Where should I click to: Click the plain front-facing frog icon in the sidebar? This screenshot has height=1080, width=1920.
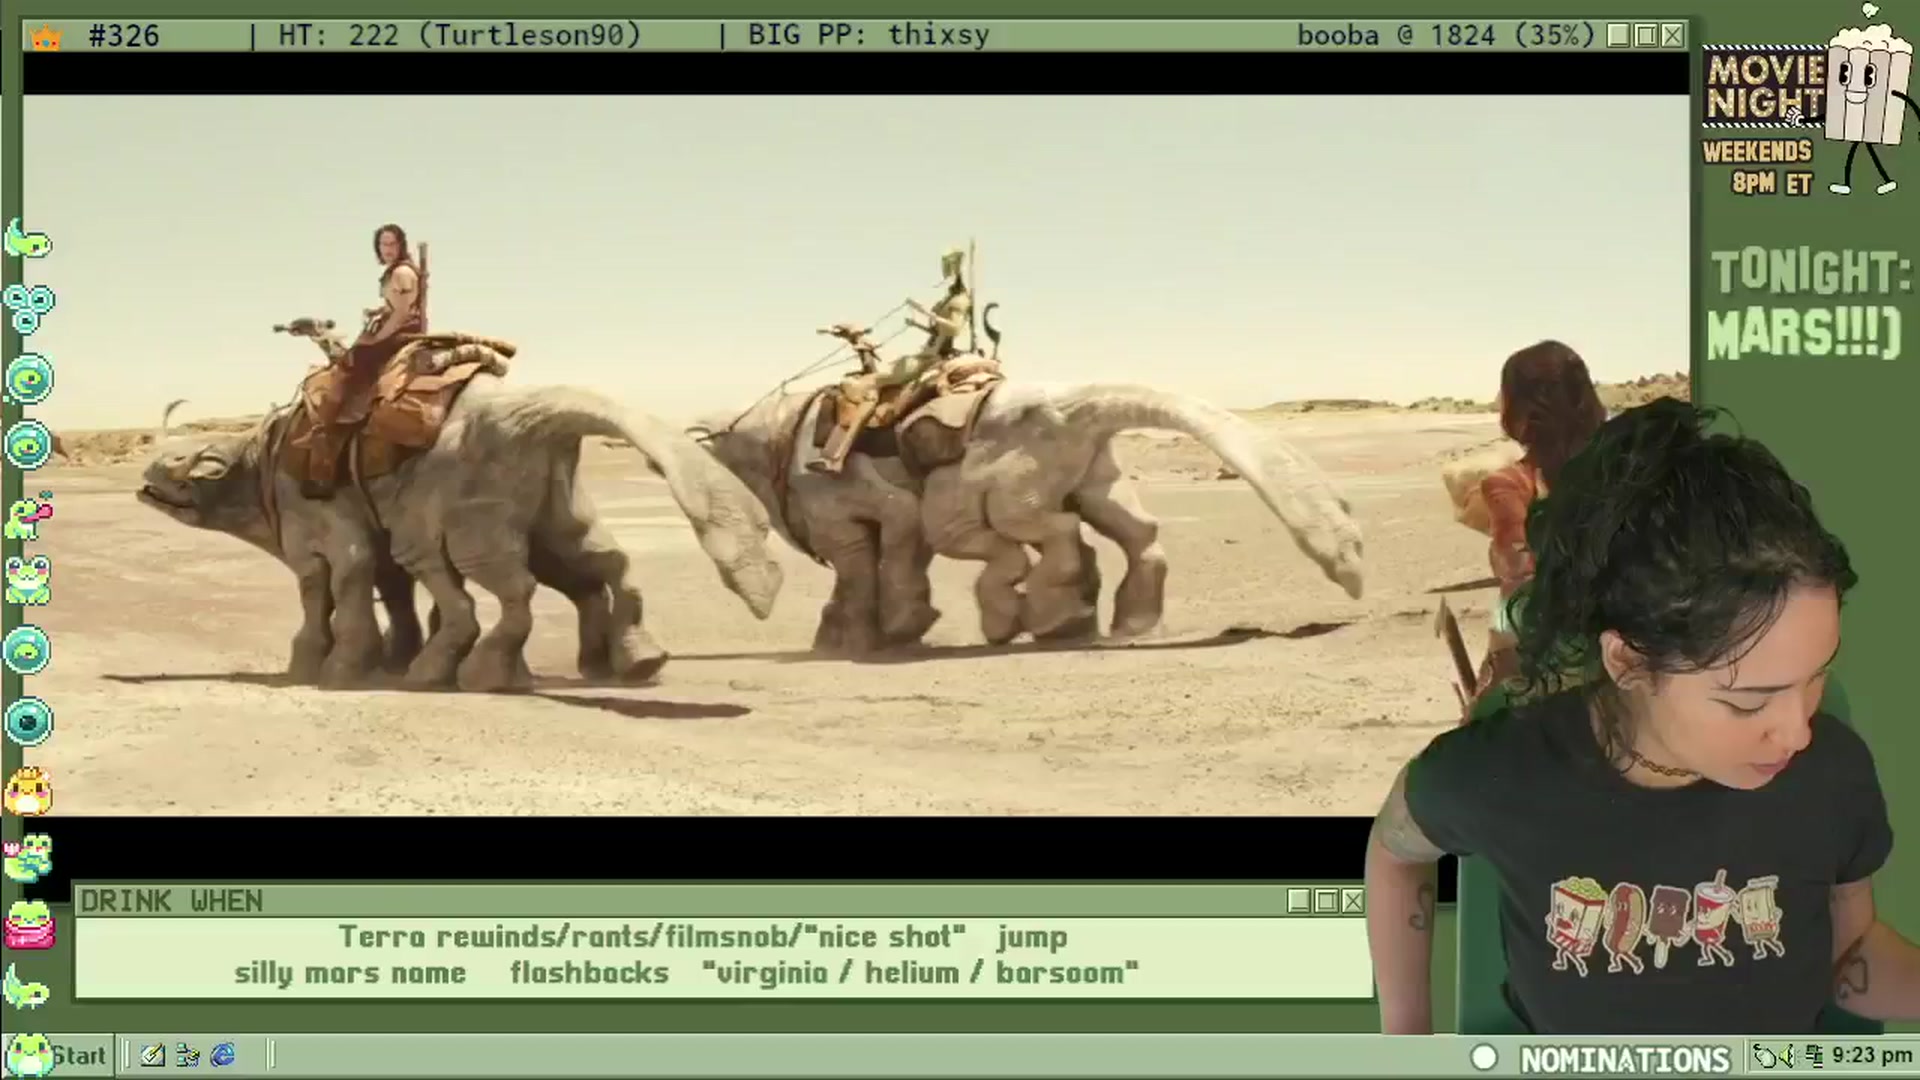tap(28, 581)
